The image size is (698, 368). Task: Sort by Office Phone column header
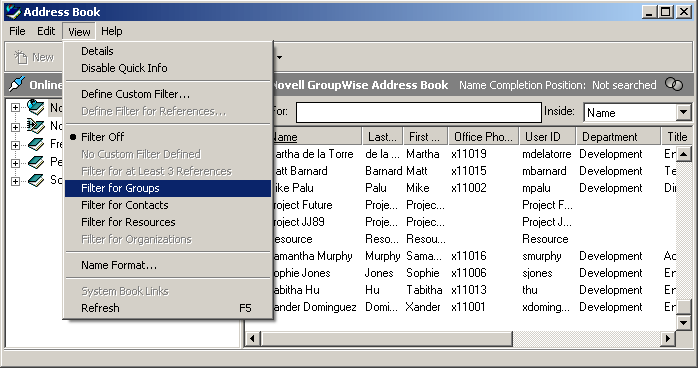point(483,137)
